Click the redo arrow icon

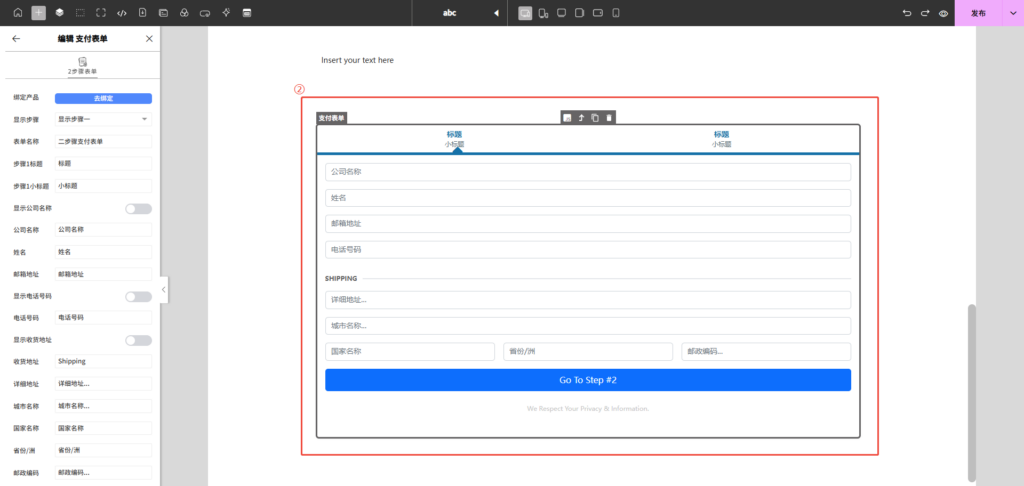(x=925, y=13)
